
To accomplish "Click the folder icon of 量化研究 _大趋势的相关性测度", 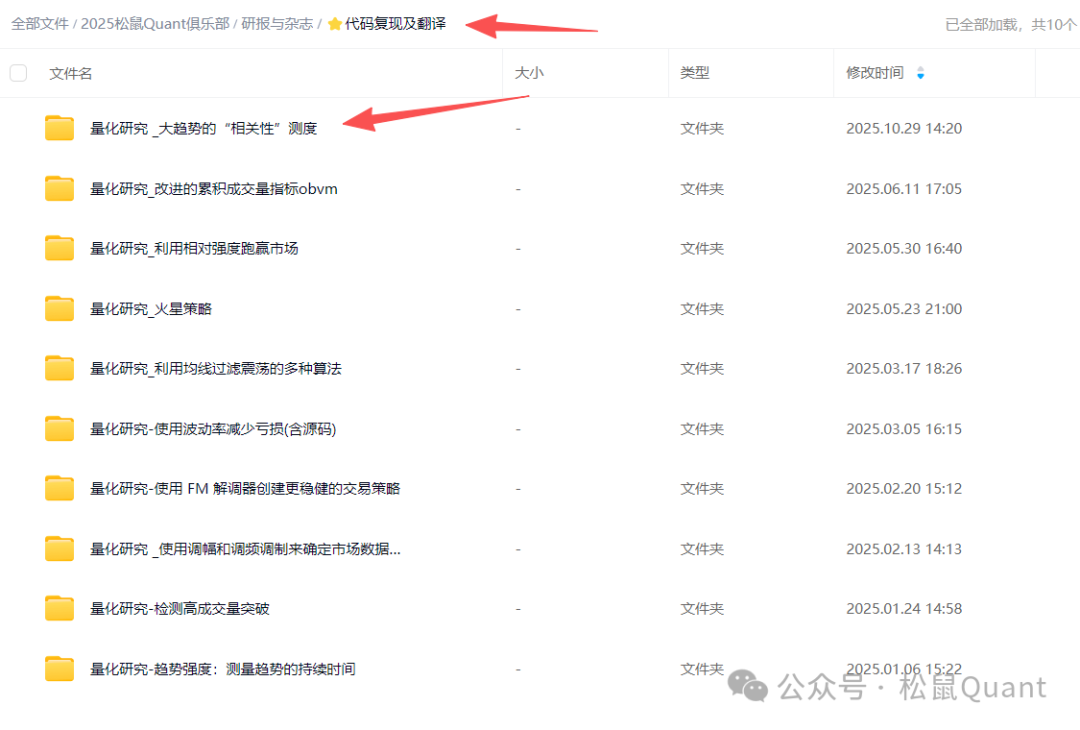I will pos(58,128).
